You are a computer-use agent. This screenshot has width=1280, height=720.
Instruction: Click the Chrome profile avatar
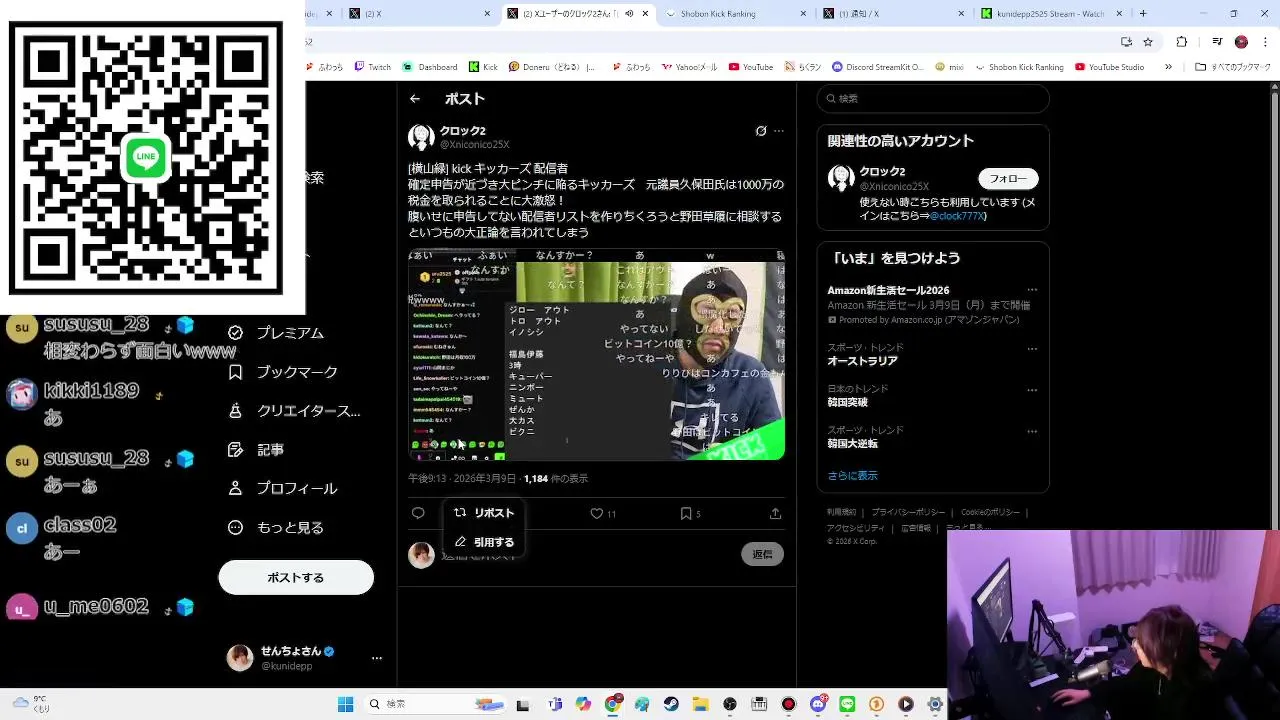[x=1241, y=42]
